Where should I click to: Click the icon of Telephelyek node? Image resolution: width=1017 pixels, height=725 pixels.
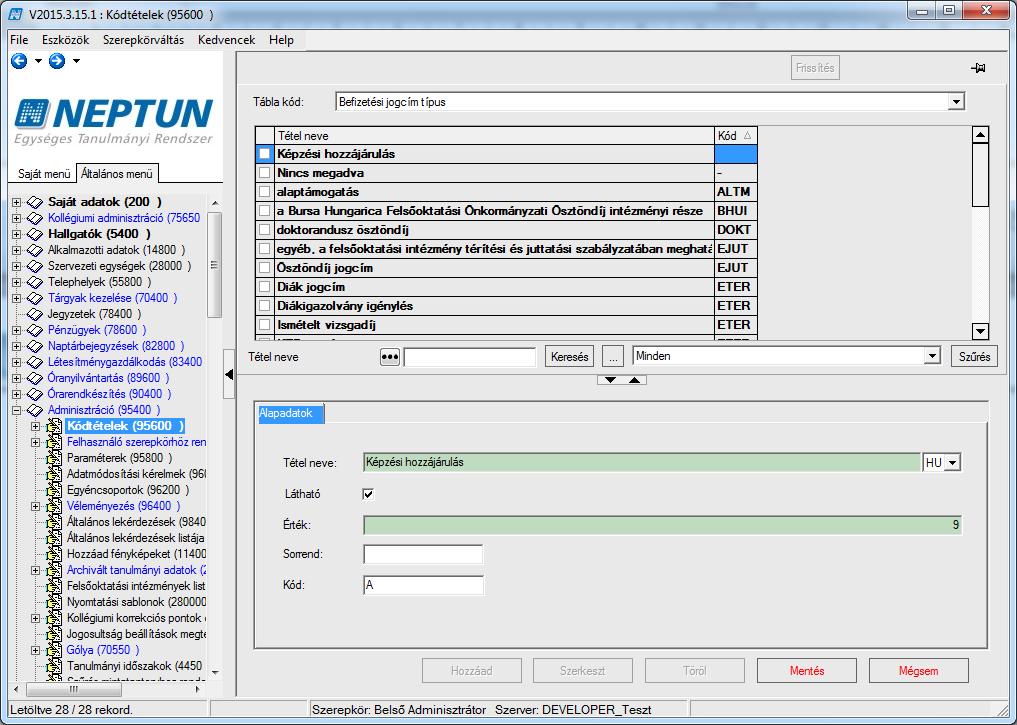(x=35, y=282)
